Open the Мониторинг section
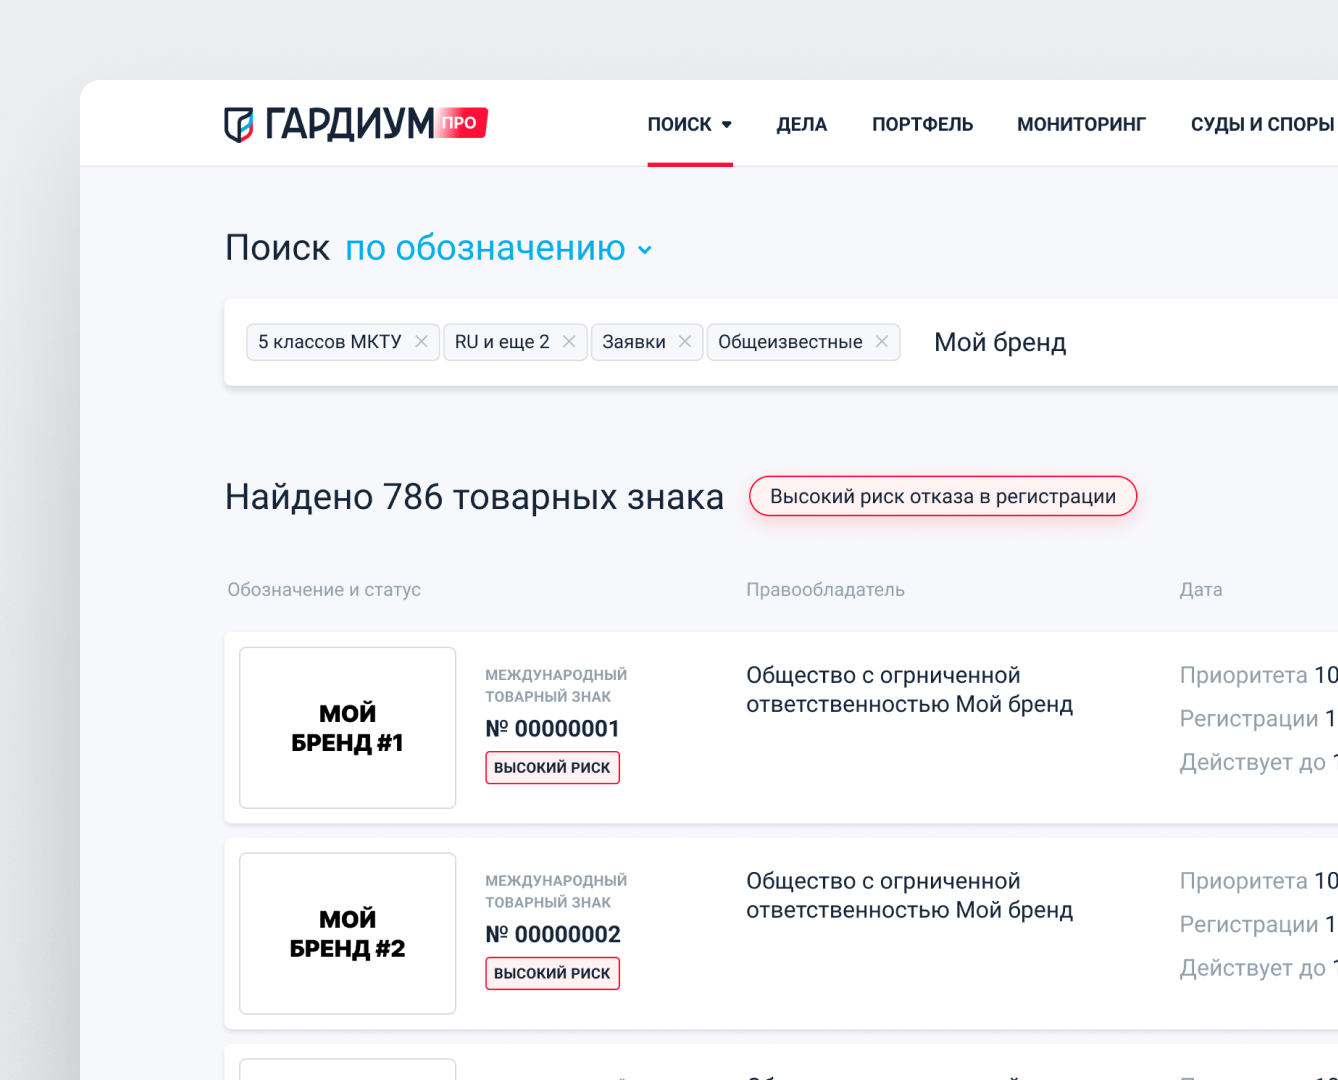Screen dimensions: 1338x1080 coord(1081,125)
